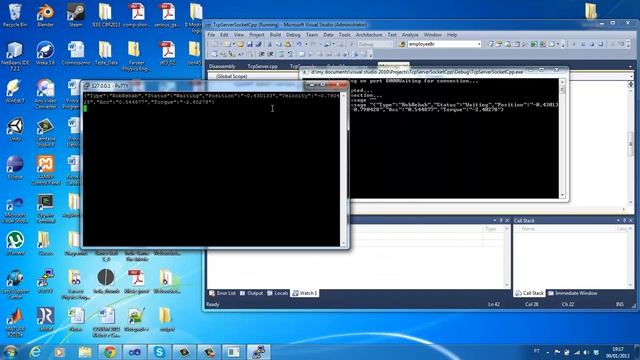Select the uTorrent desktop shortcut

(15, 243)
